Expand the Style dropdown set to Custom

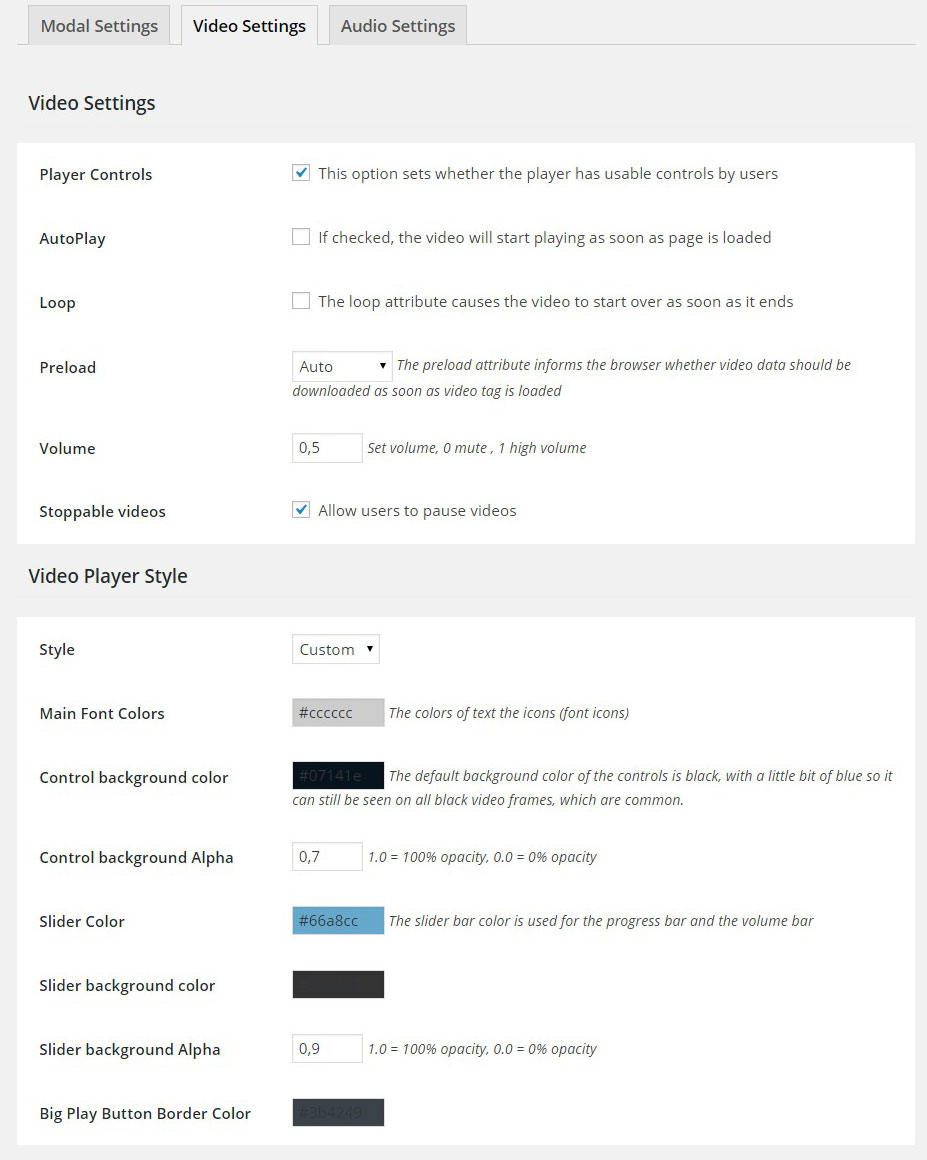coord(336,649)
